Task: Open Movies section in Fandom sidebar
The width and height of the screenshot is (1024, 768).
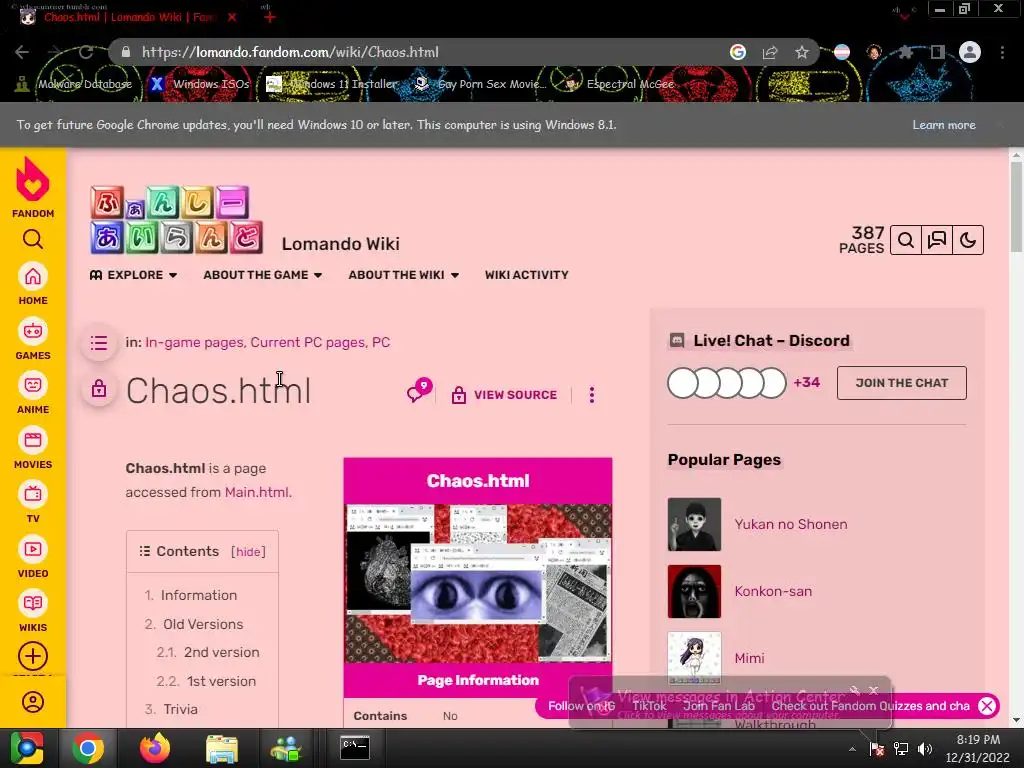Action: click(x=33, y=448)
